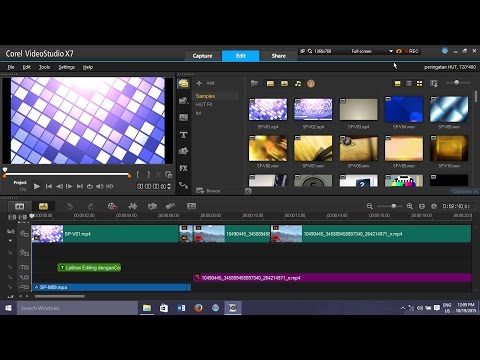Switch to Timeline view
This screenshot has width=480, height=360.
[43, 206]
